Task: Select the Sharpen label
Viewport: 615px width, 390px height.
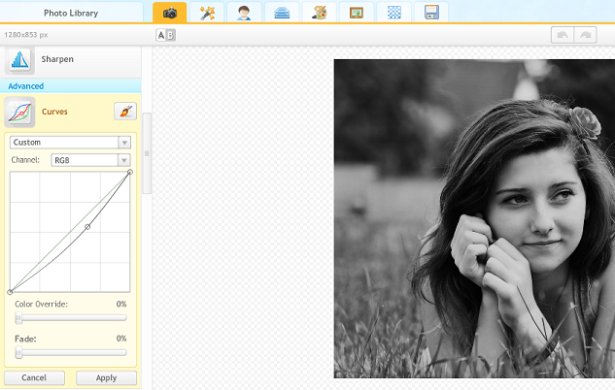Action: [x=57, y=59]
